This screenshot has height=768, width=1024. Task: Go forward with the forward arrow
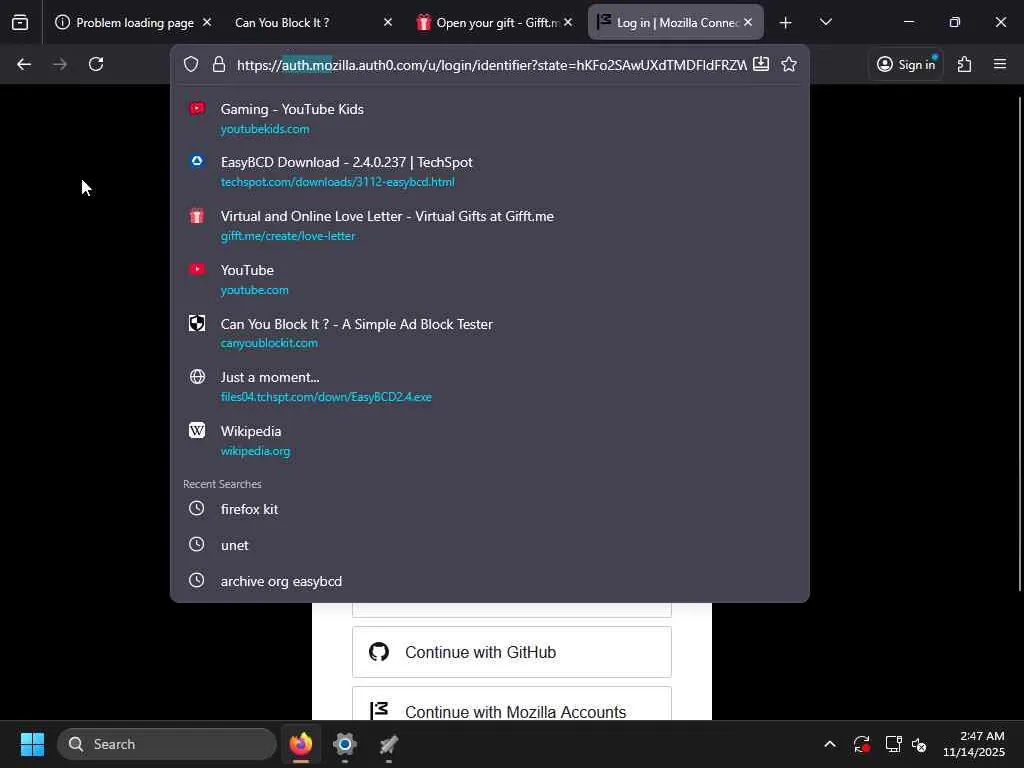click(x=60, y=64)
